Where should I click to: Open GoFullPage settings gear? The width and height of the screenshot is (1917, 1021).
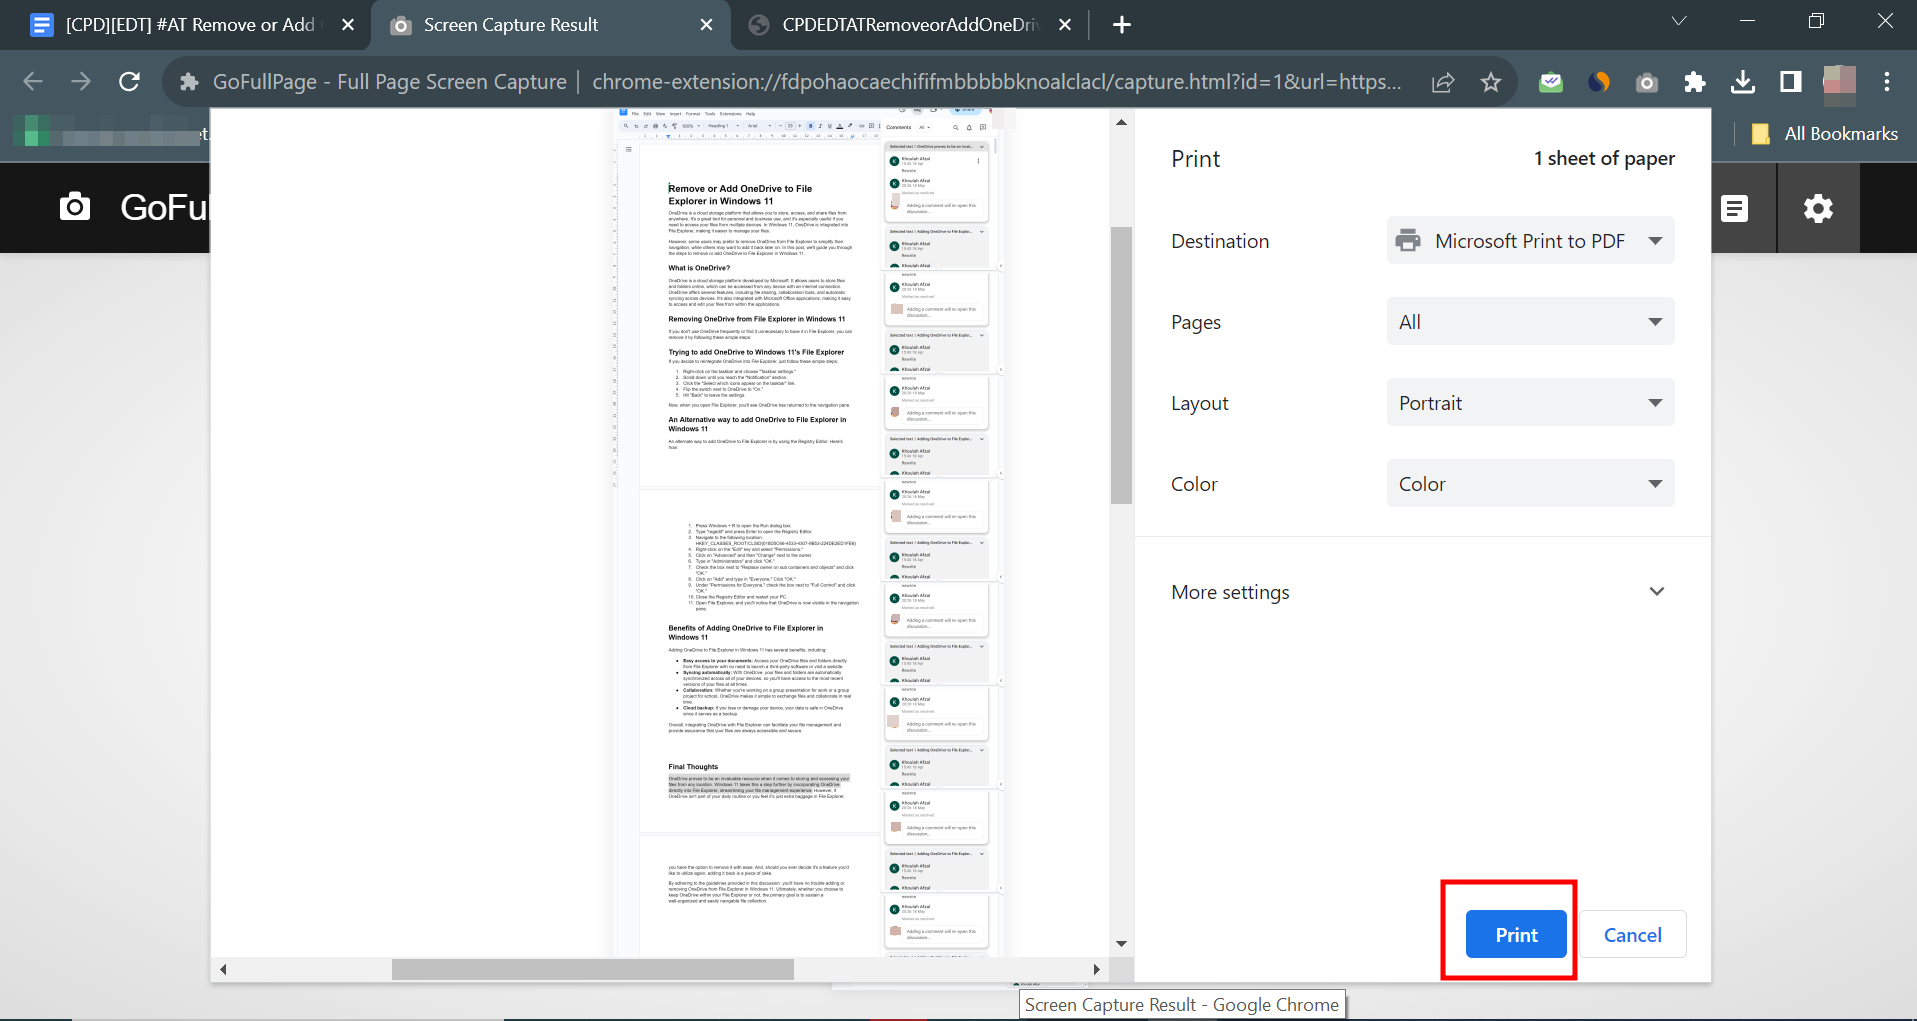click(1818, 208)
